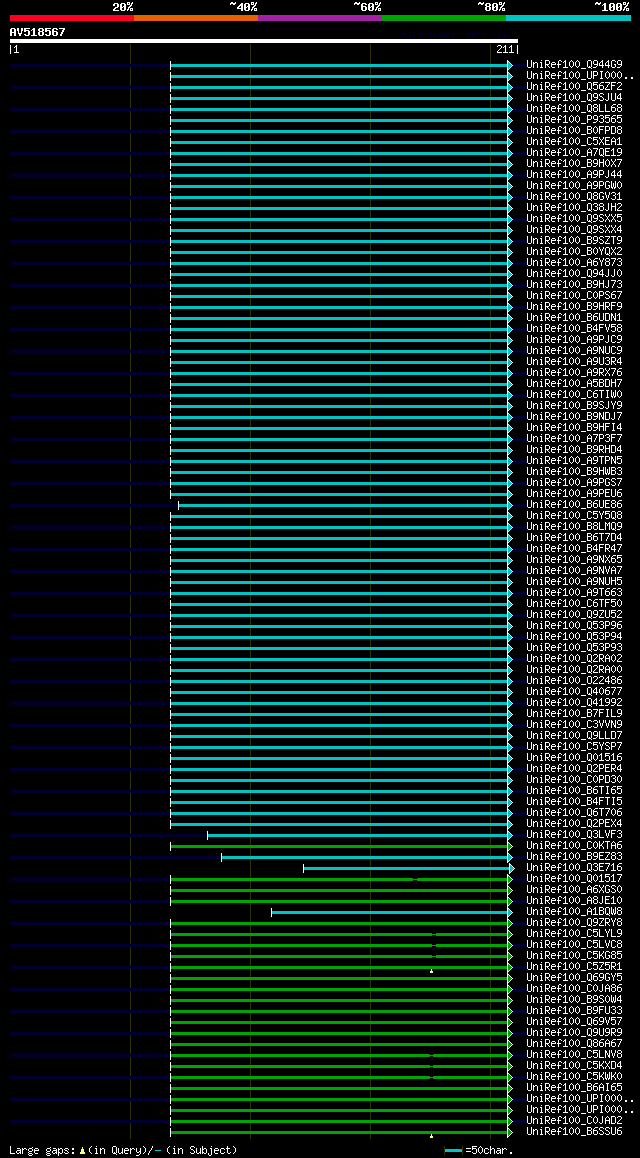Image resolution: width=640 pixels, height=1158 pixels.
Task: Click the cyan alignment bar for UniRef100_Q3LVF3
Action: coord(359,835)
